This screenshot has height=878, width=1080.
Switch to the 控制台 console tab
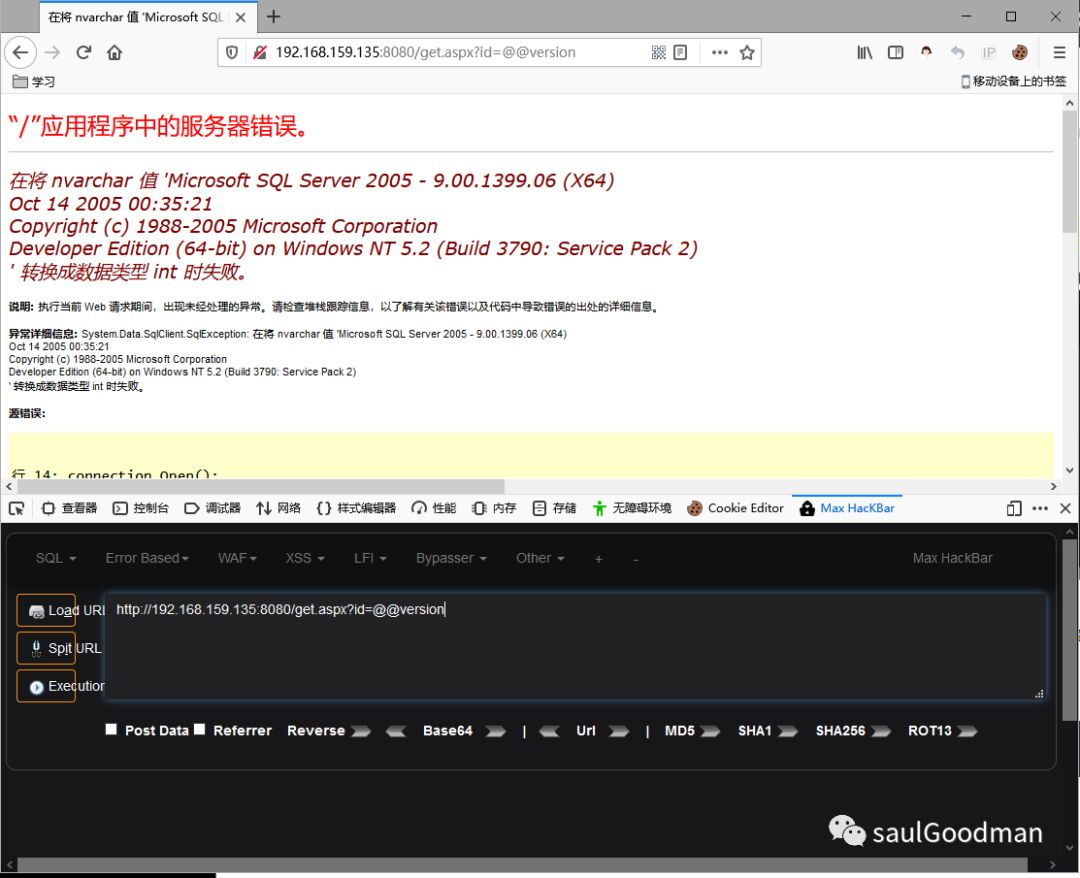pyautogui.click(x=141, y=508)
